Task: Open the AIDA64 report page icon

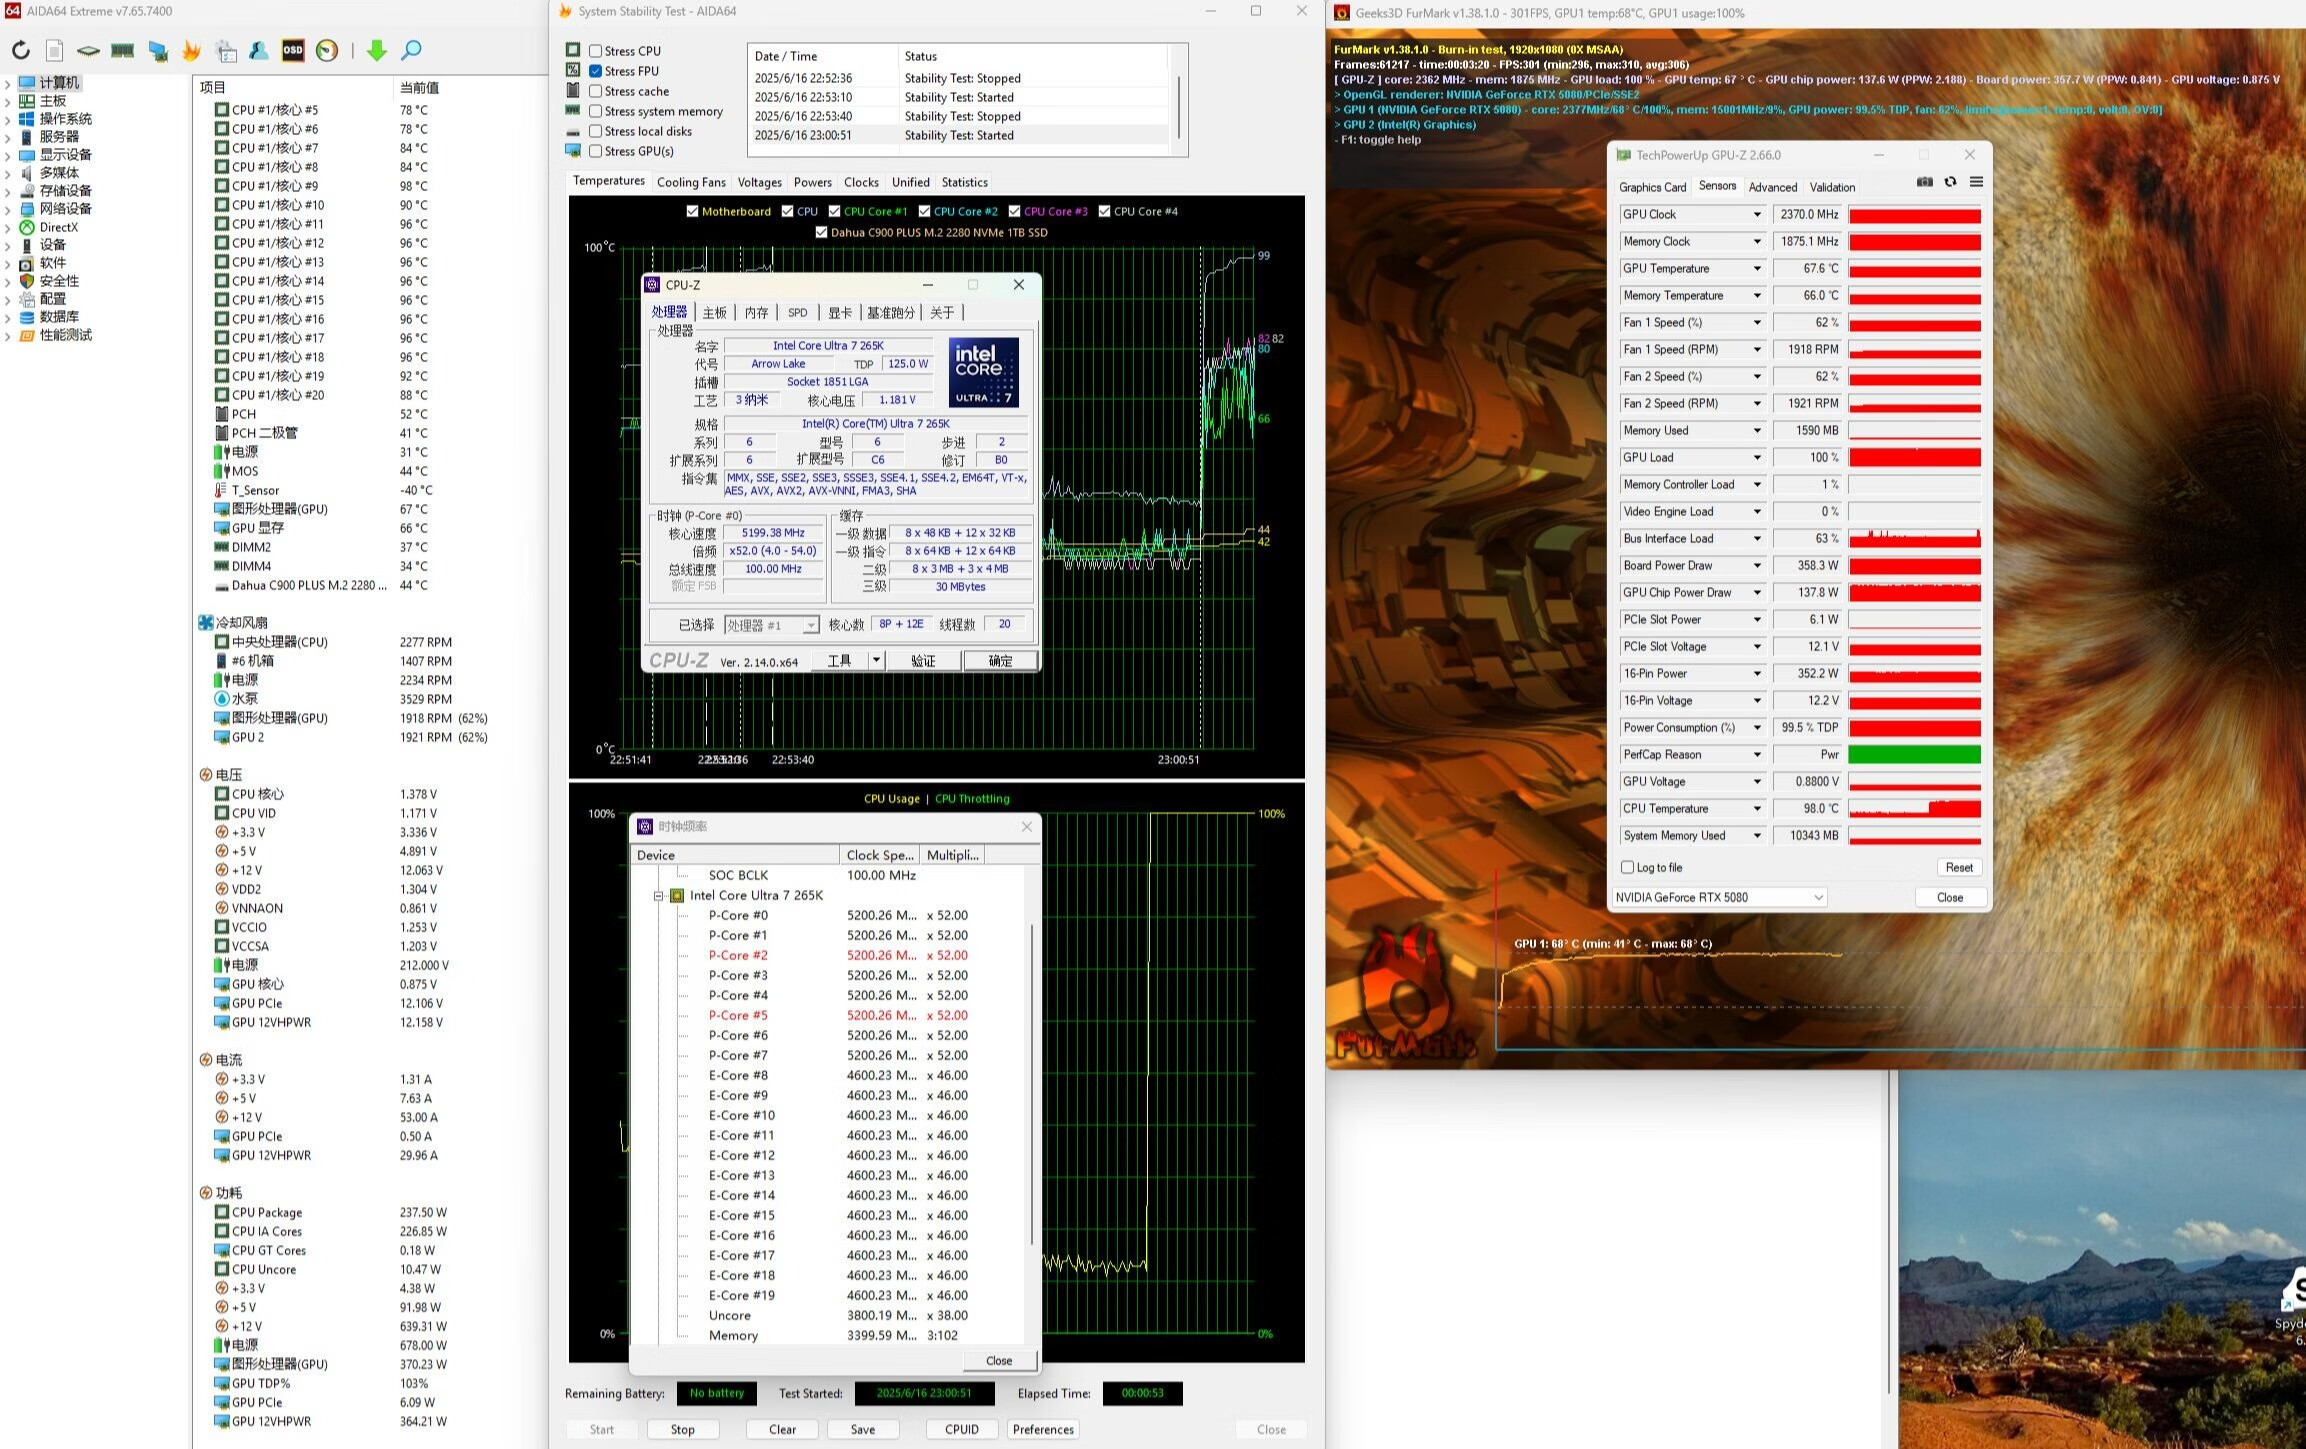Action: (x=55, y=50)
